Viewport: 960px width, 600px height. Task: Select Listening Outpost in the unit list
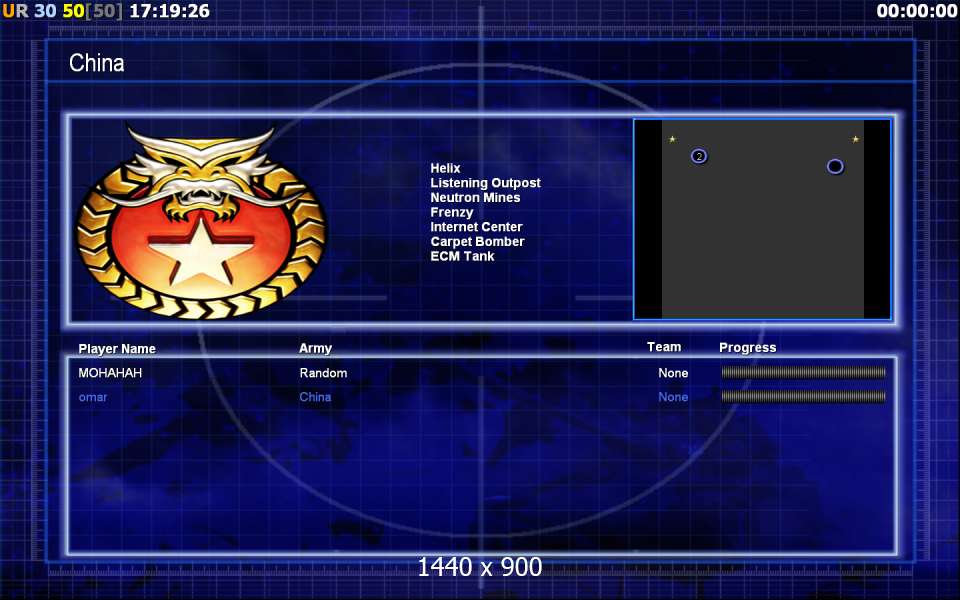(x=485, y=183)
